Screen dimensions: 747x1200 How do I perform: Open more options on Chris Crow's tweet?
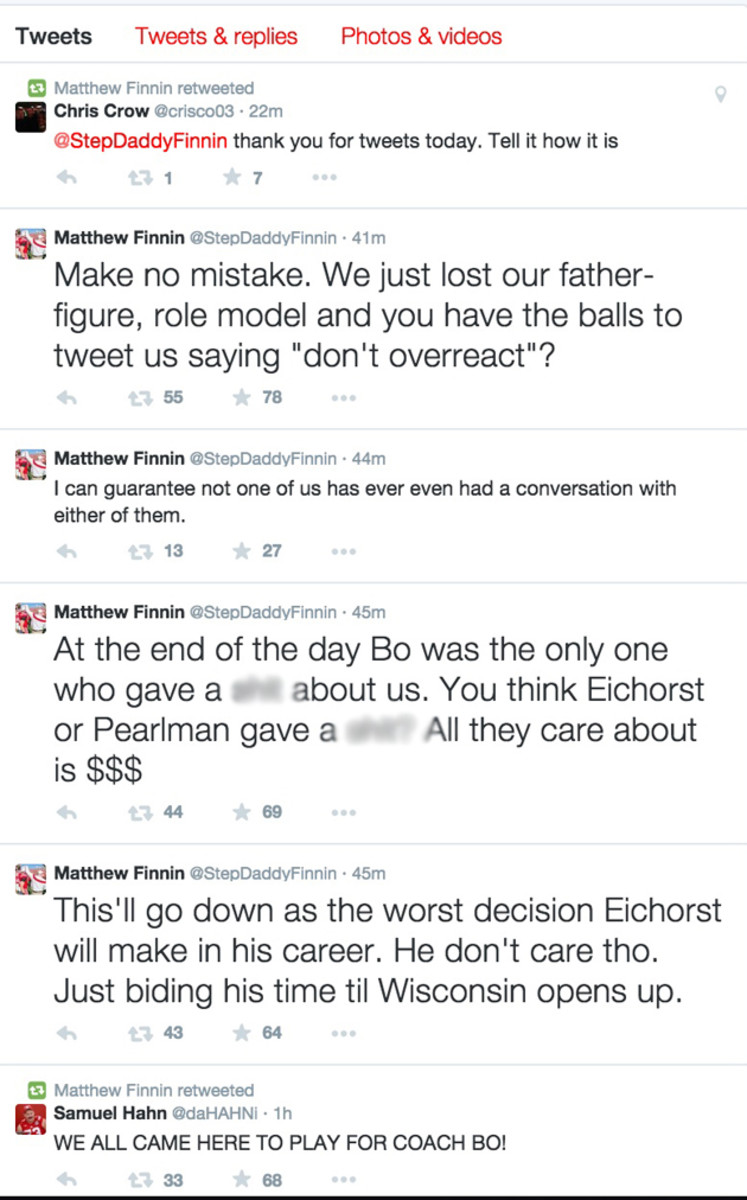323,177
